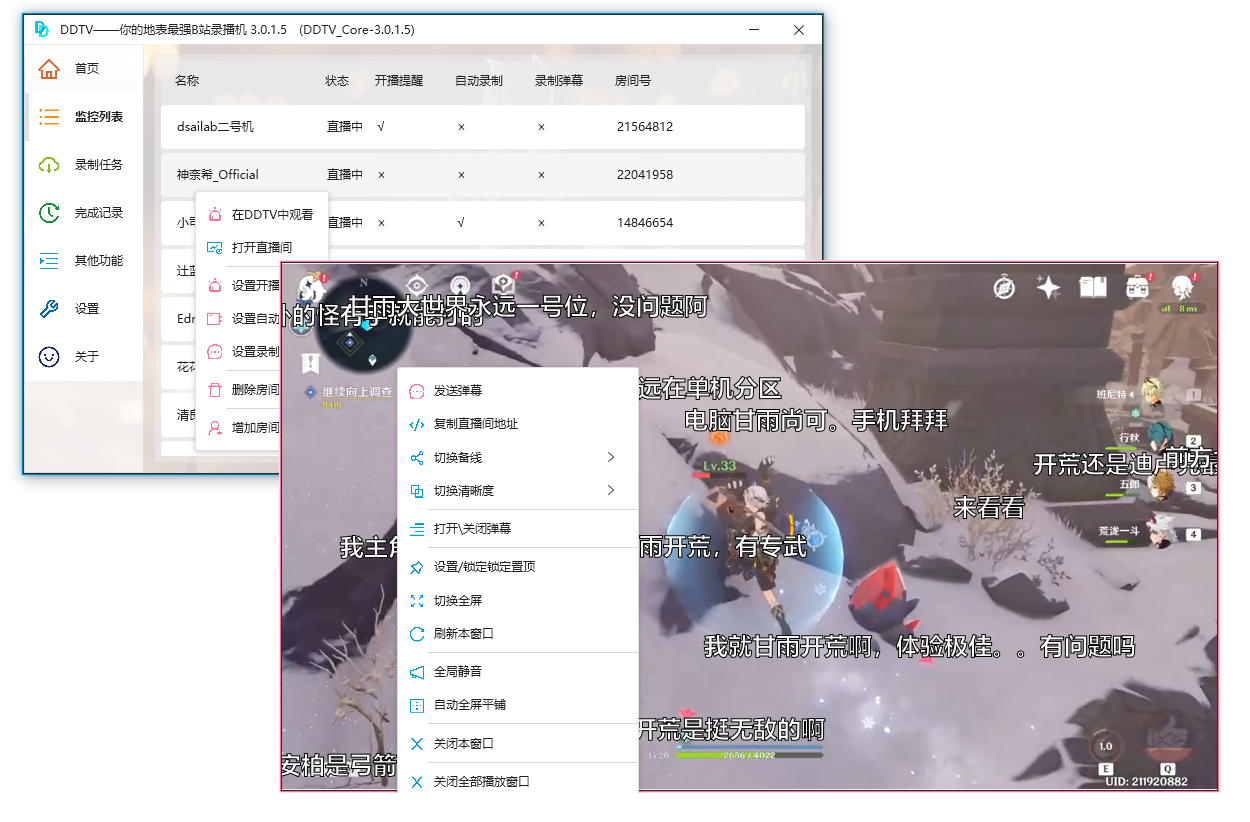Click the 自动录制 column header
The image size is (1250, 822).
click(x=479, y=80)
